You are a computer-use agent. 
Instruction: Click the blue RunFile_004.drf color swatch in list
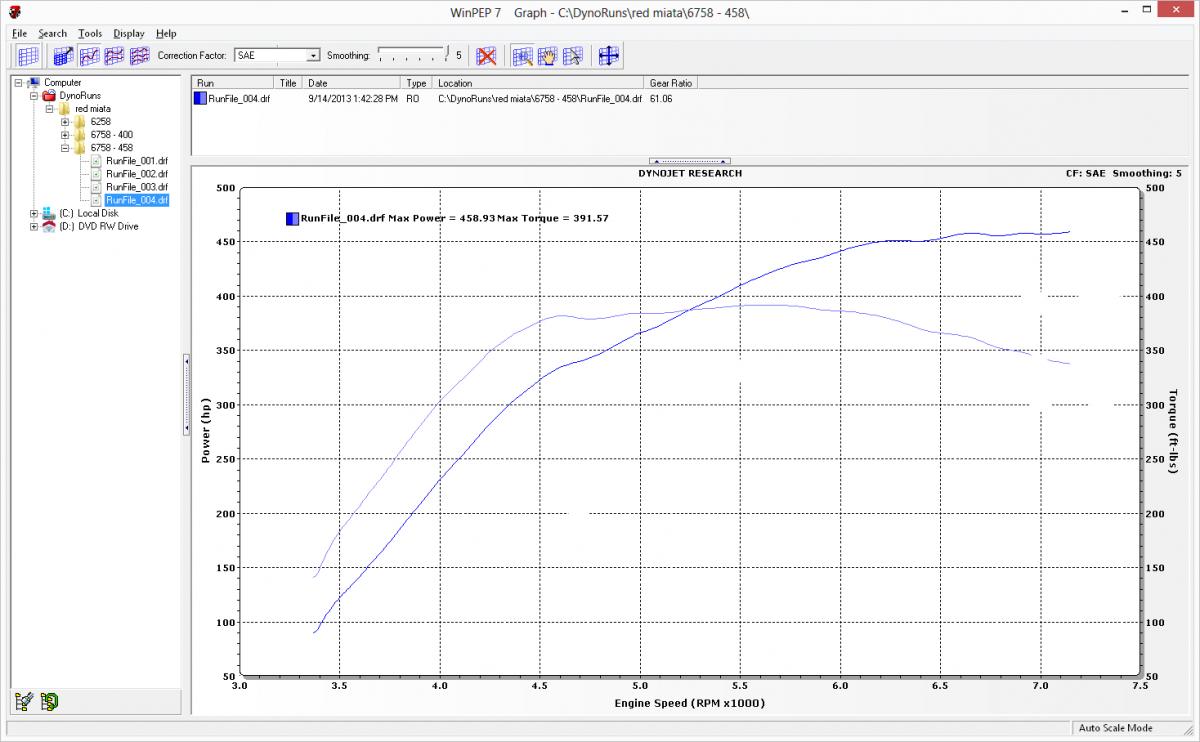coord(200,99)
